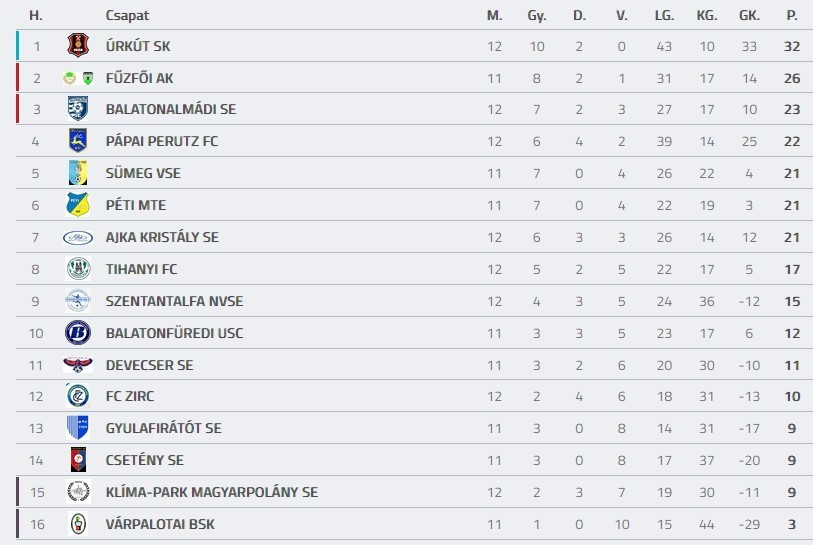Viewport: 813px width, 545px height.
Task: Select the Tihanyi FC team name
Action: click(x=141, y=269)
